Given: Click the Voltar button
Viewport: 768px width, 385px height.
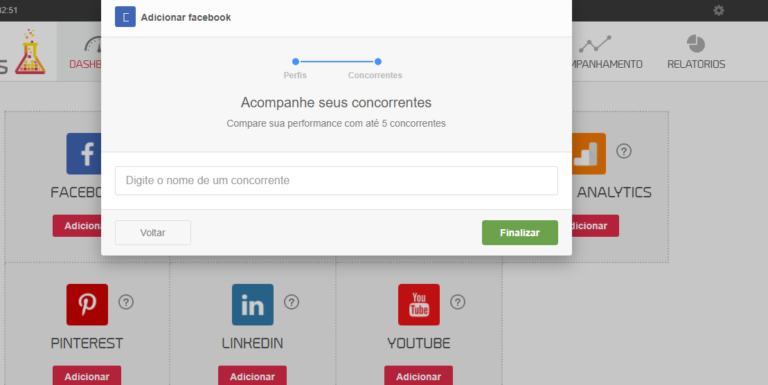Looking at the screenshot, I should click(153, 233).
